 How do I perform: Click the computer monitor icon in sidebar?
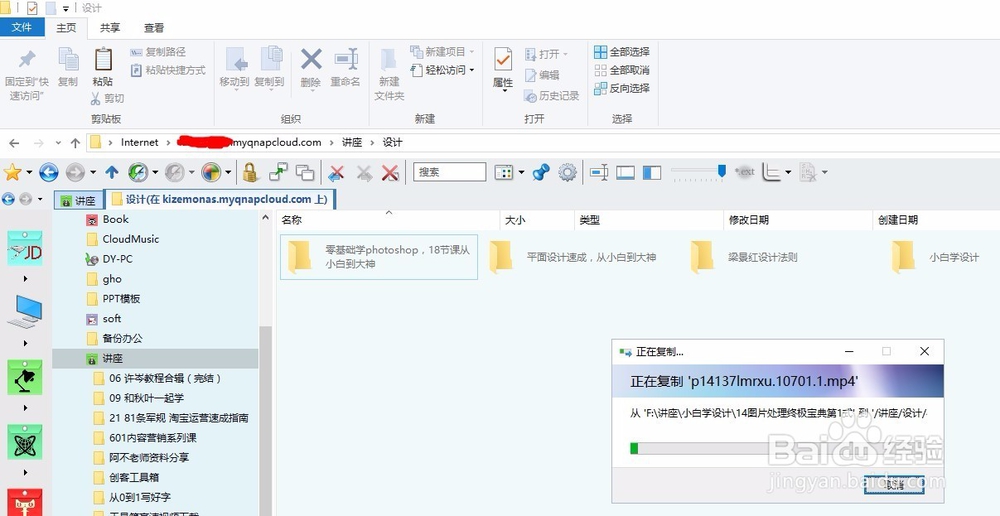click(24, 312)
